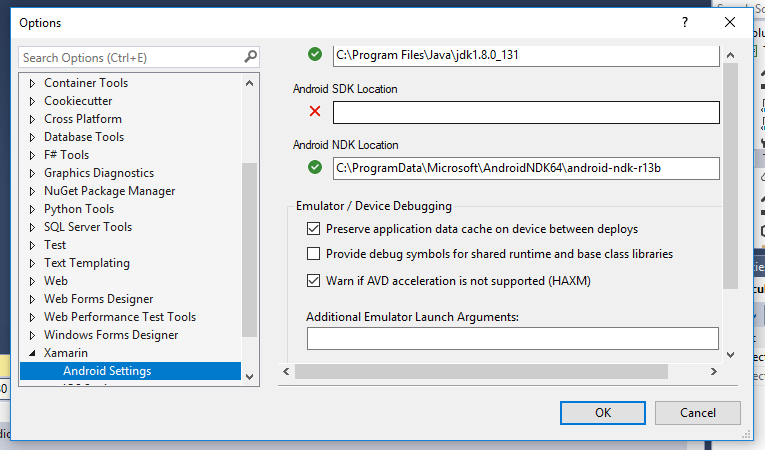Expand the F# Tools node
The image size is (765, 450).
(x=32, y=155)
